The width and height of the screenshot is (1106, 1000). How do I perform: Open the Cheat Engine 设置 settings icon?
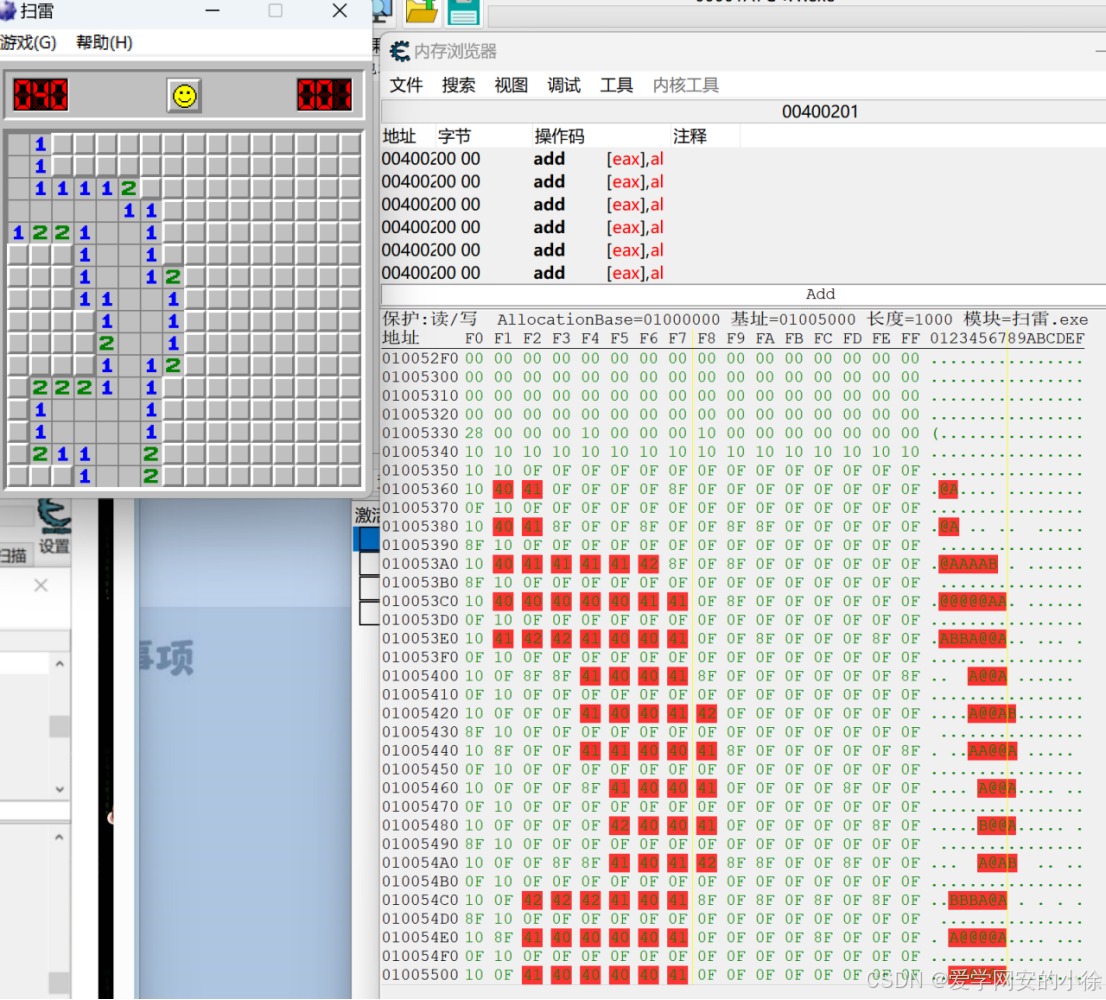click(x=54, y=526)
